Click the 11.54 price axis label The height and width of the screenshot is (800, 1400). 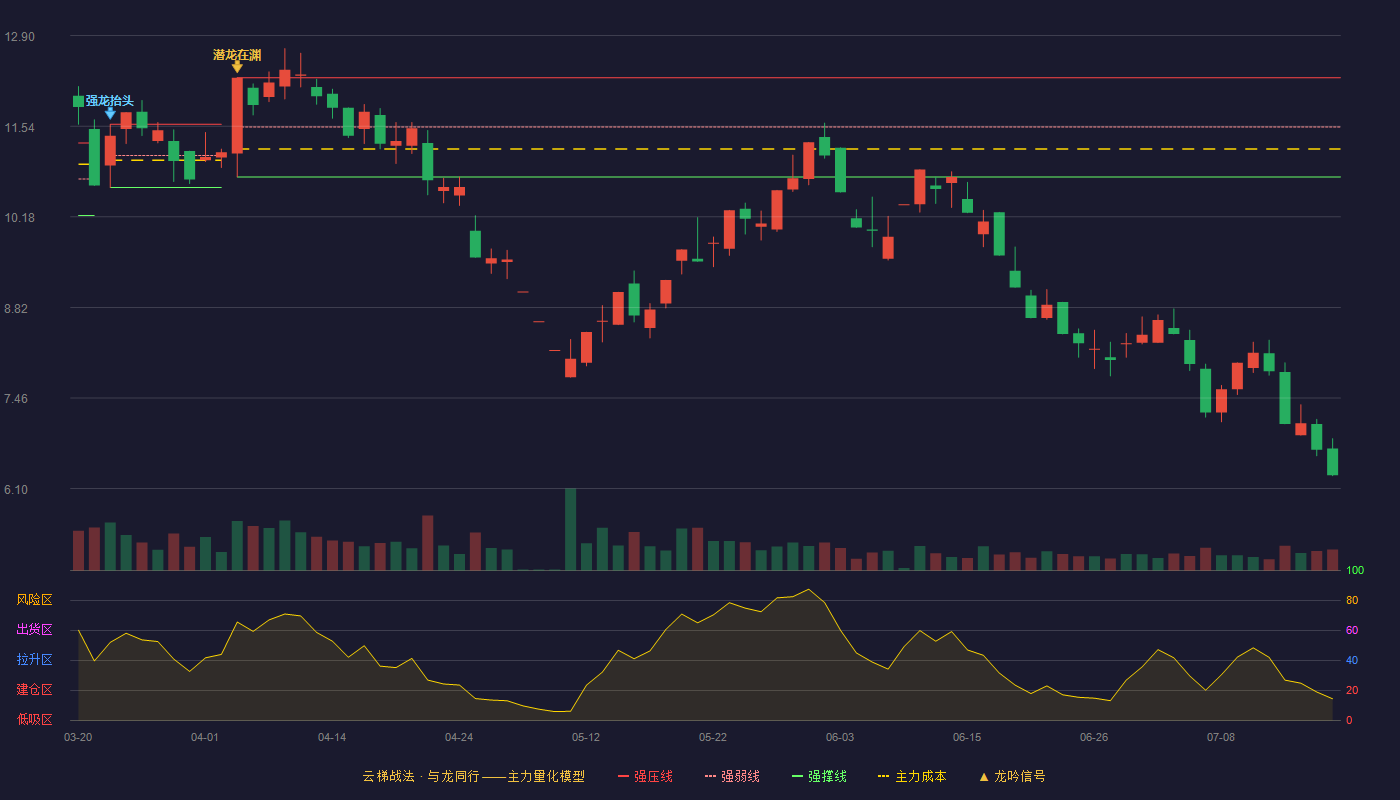[19, 128]
